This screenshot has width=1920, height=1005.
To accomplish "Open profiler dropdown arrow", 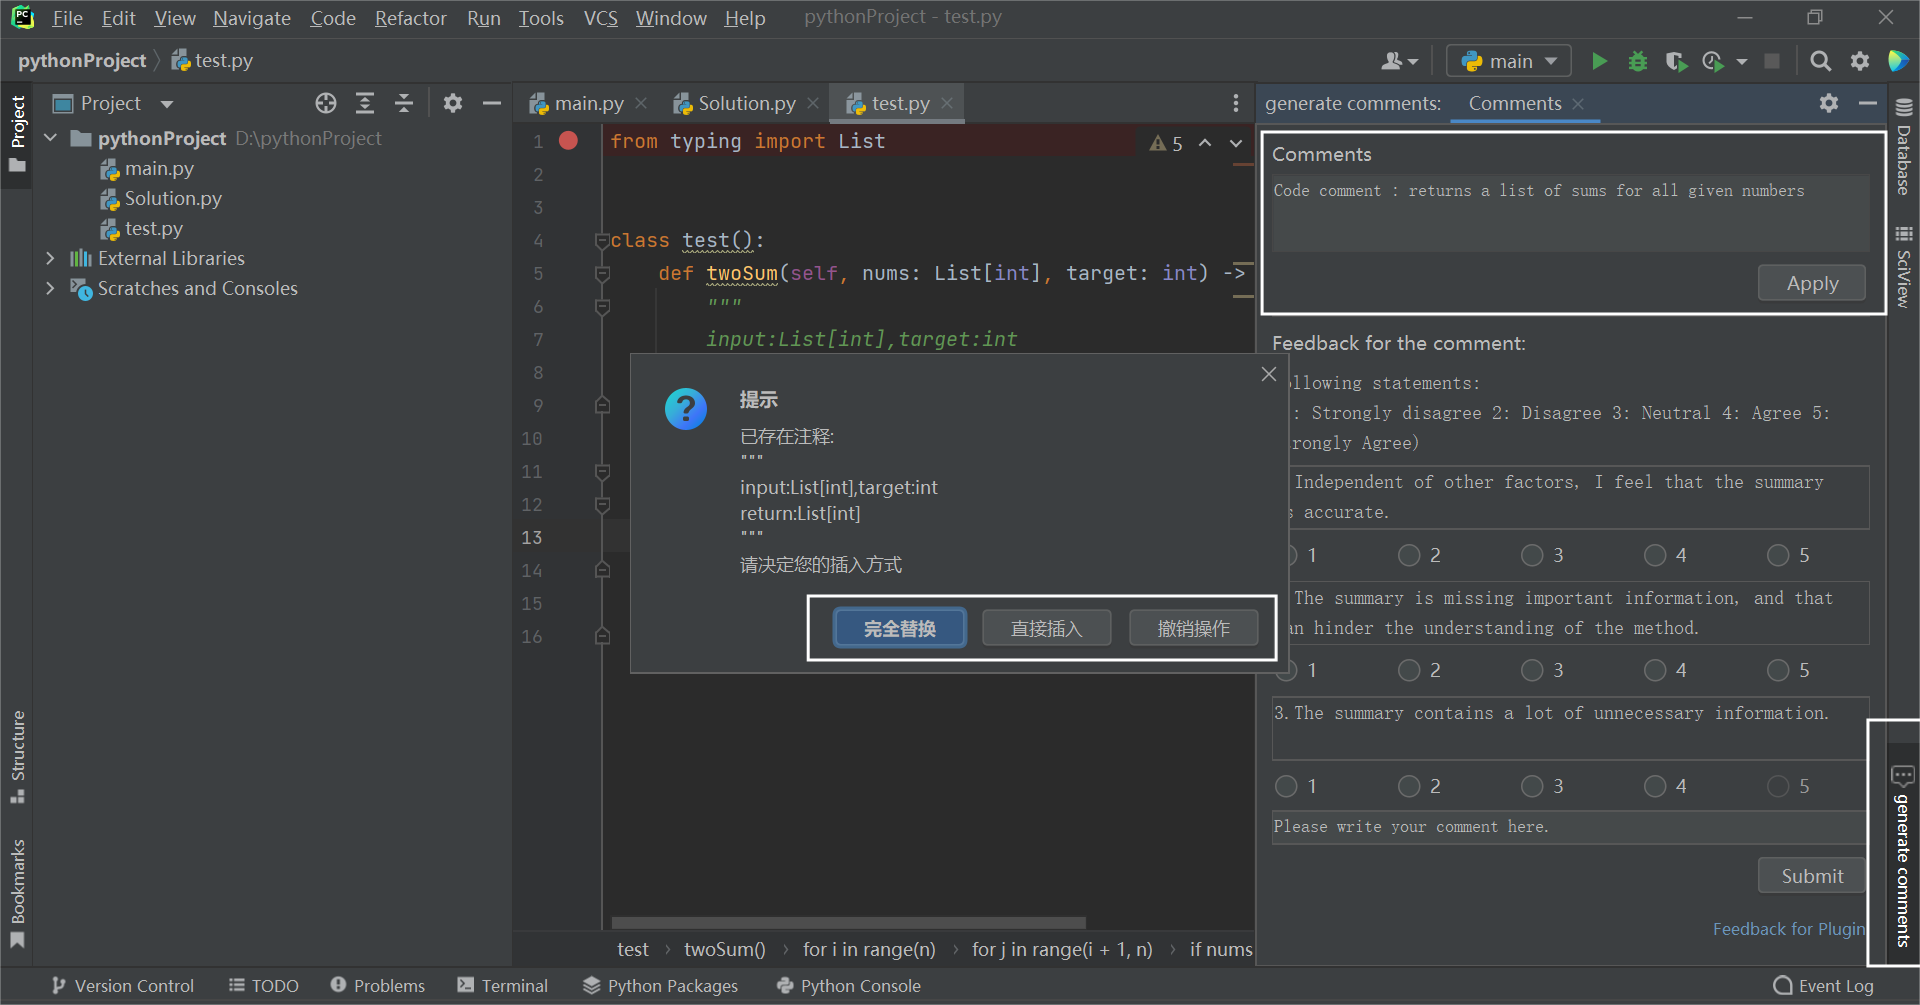I will (x=1742, y=62).
